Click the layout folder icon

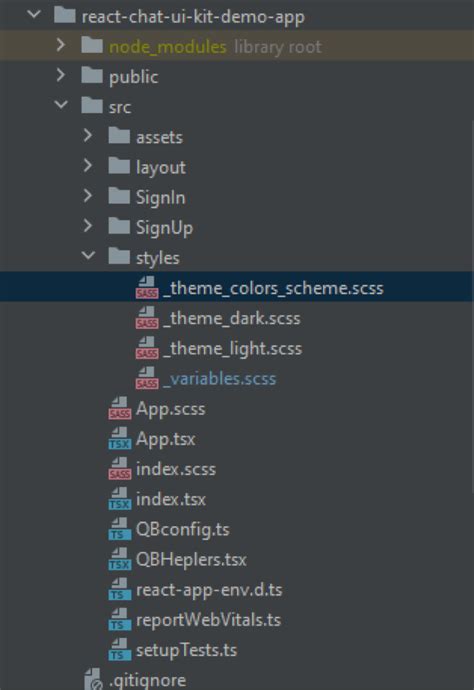(119, 166)
